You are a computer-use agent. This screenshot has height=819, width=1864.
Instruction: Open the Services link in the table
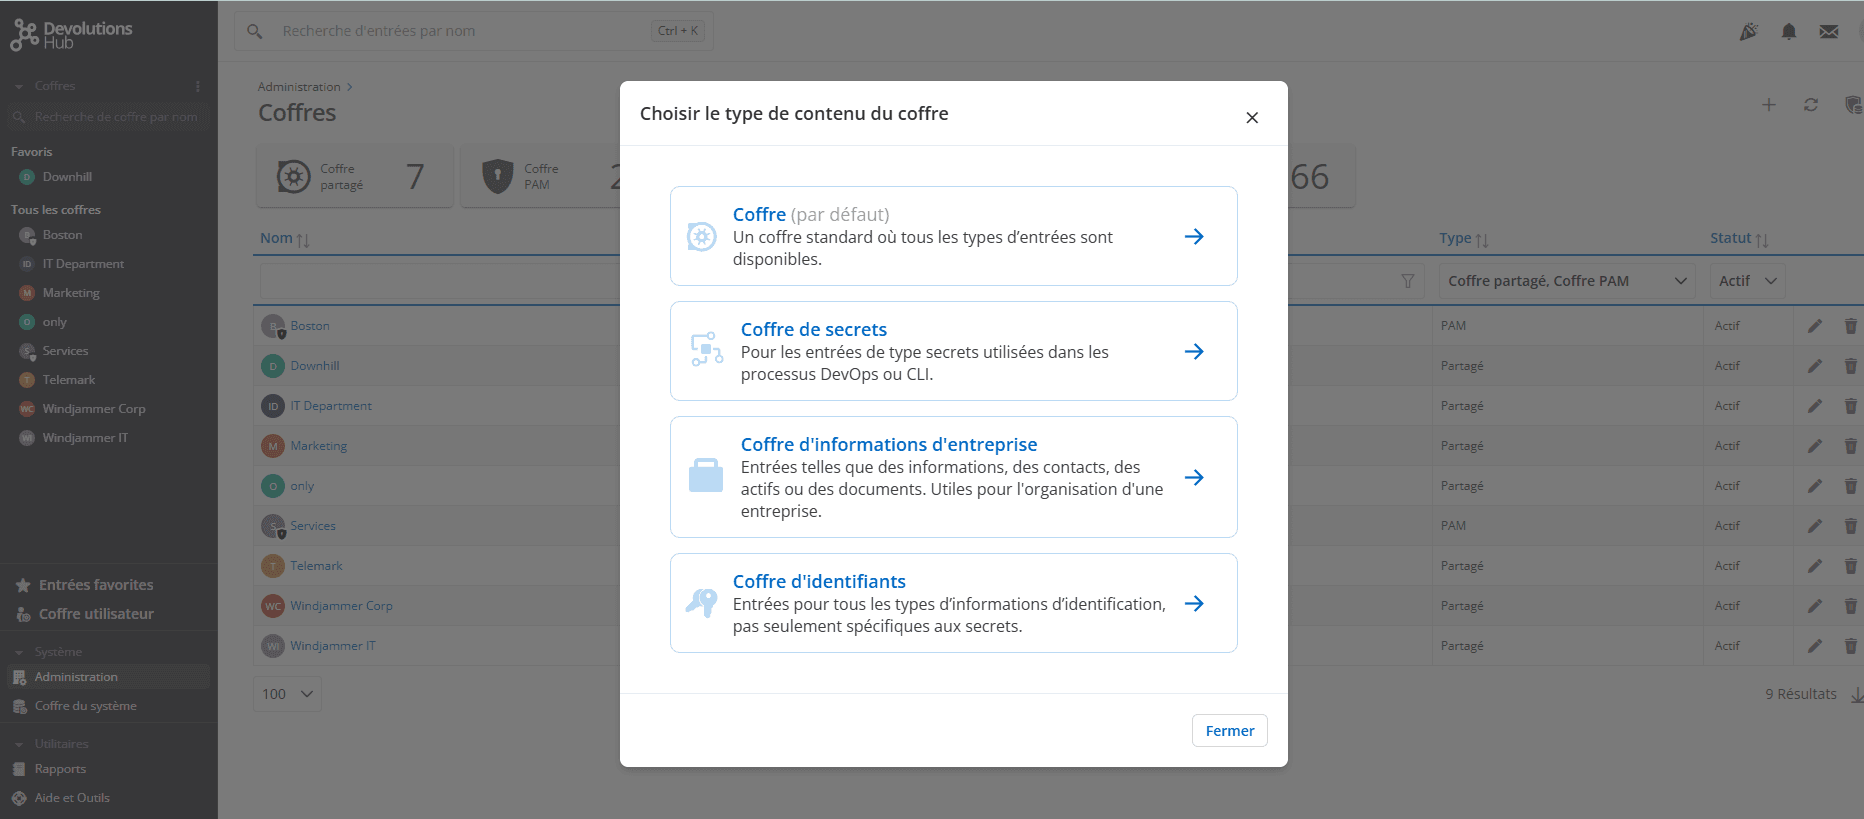[313, 526]
